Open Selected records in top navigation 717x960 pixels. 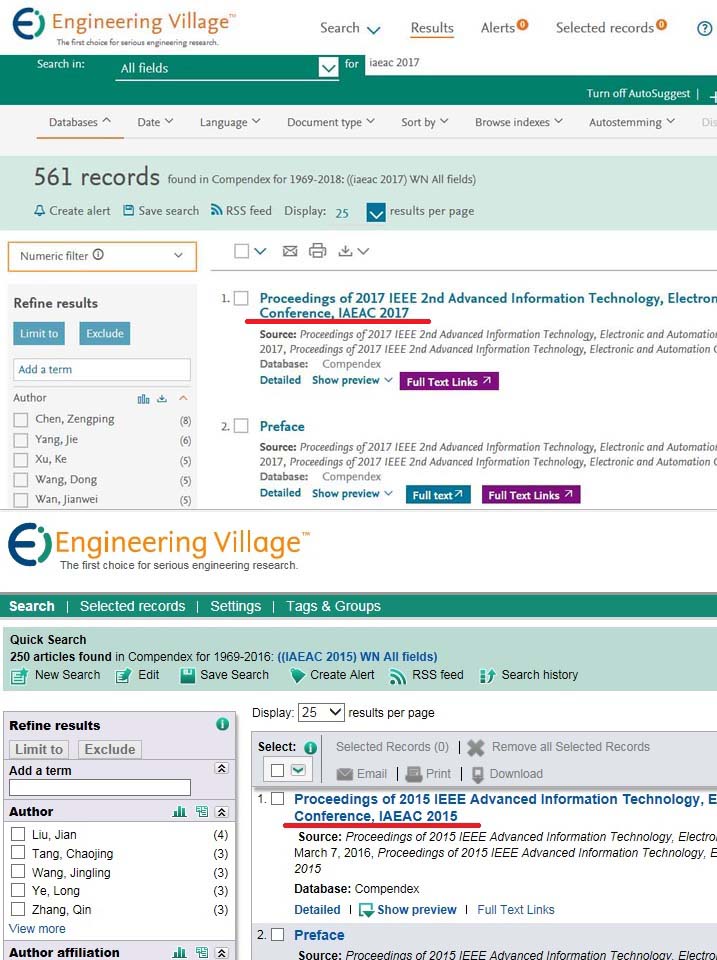pos(611,27)
